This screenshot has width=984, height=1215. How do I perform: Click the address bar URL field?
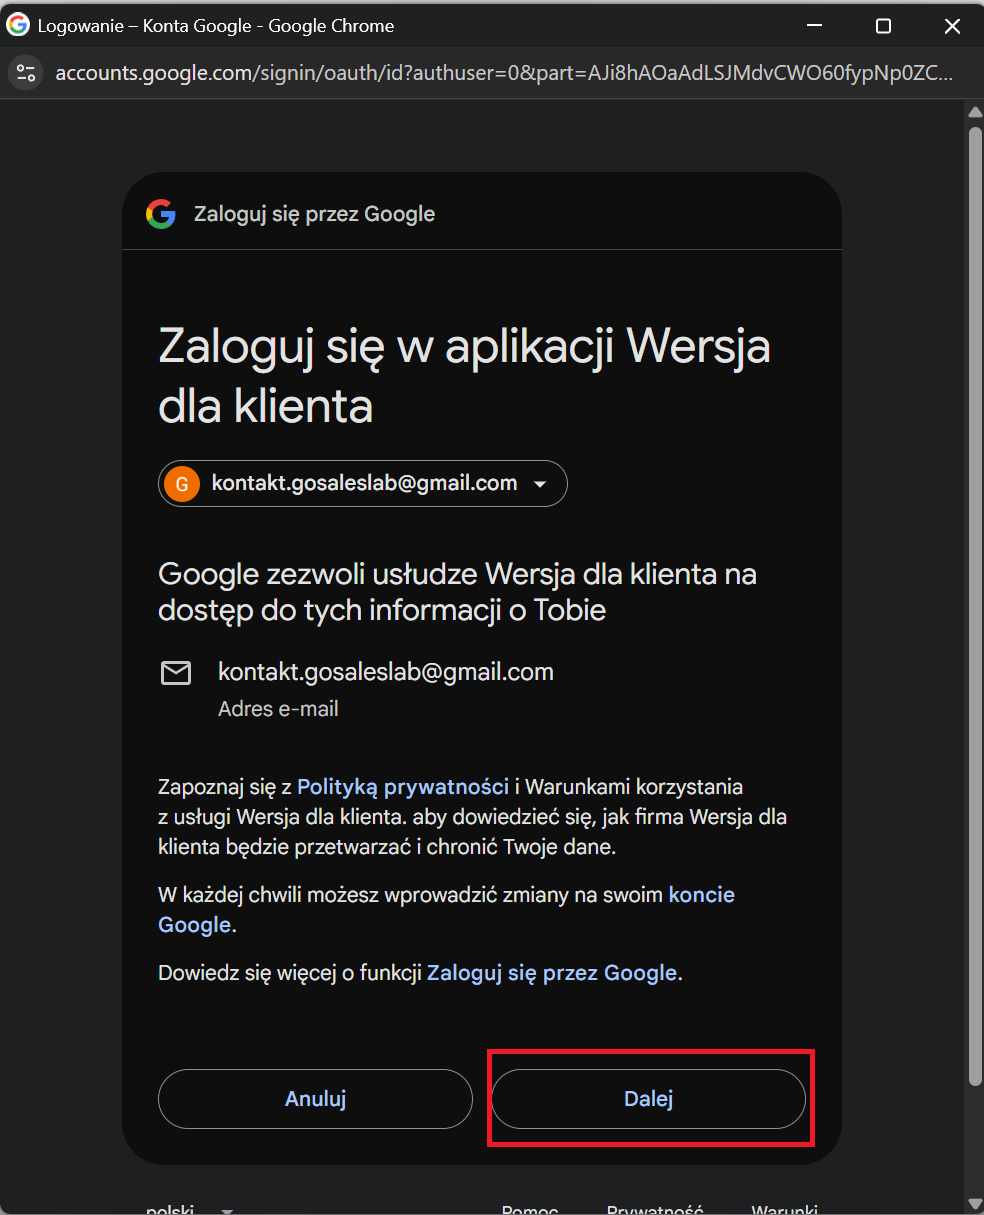(504, 73)
